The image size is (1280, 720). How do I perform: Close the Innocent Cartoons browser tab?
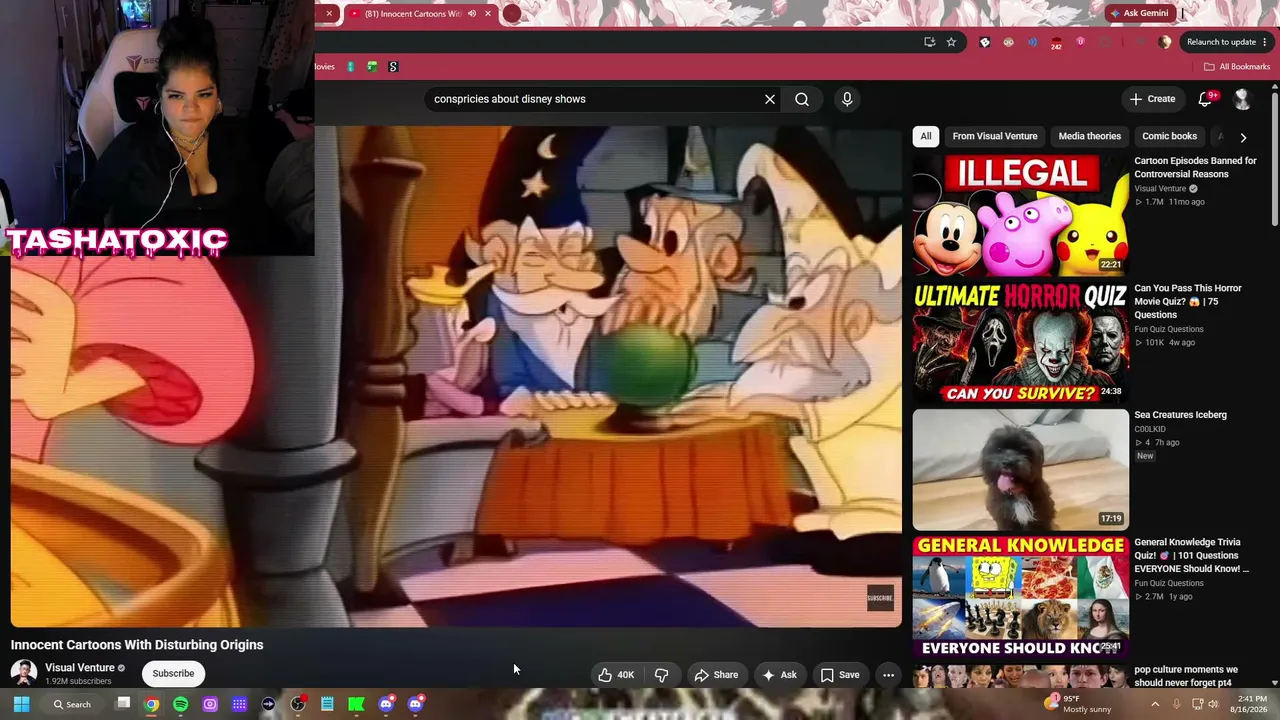[x=488, y=14]
